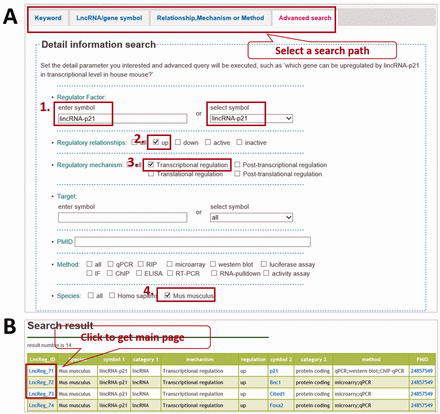The image size is (440, 414).
Task: Tick the qPCR method checkbox
Action: click(110, 264)
